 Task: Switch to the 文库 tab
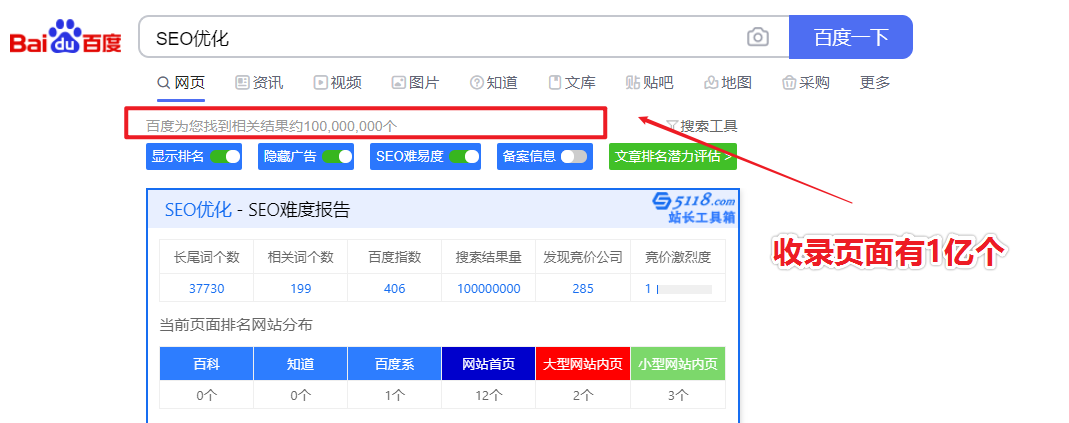coord(572,83)
